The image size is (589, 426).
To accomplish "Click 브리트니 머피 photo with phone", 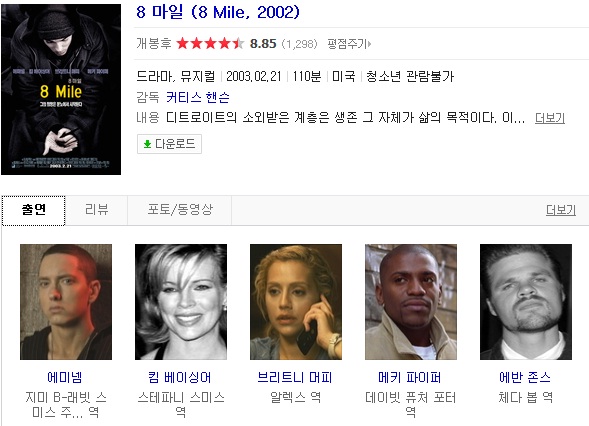I will pos(296,302).
